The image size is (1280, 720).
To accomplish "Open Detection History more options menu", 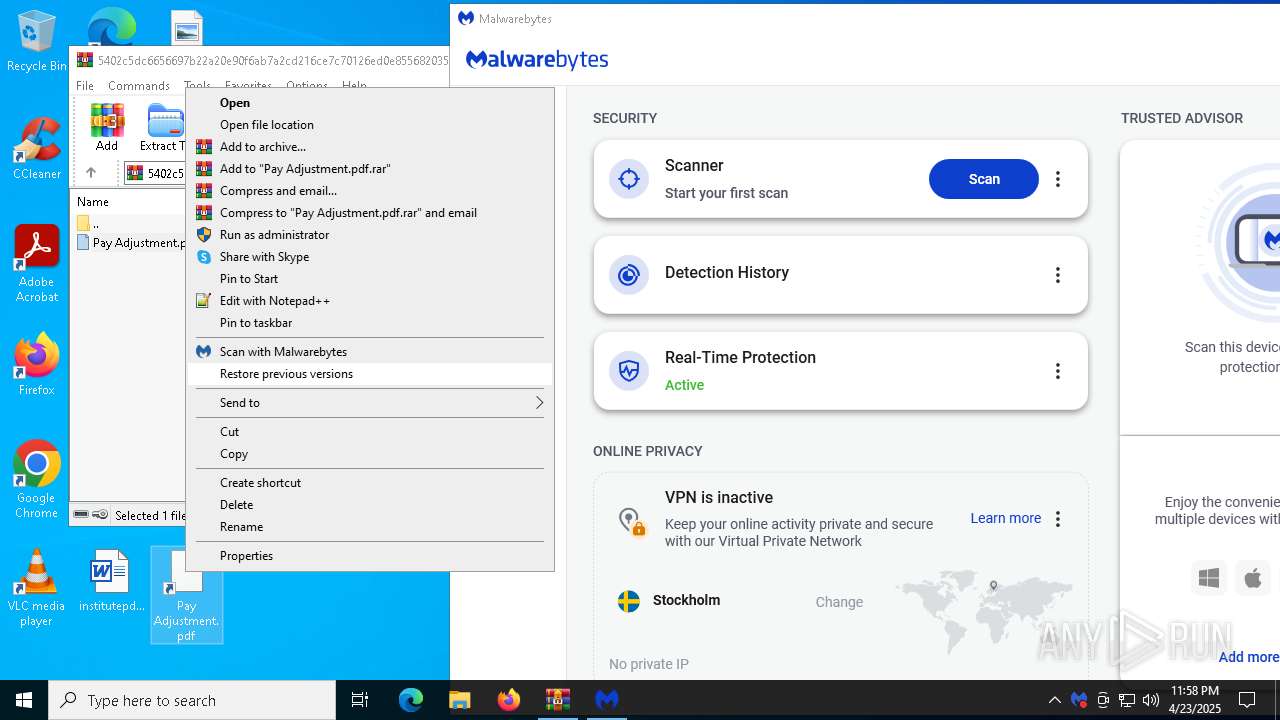I will (1058, 275).
